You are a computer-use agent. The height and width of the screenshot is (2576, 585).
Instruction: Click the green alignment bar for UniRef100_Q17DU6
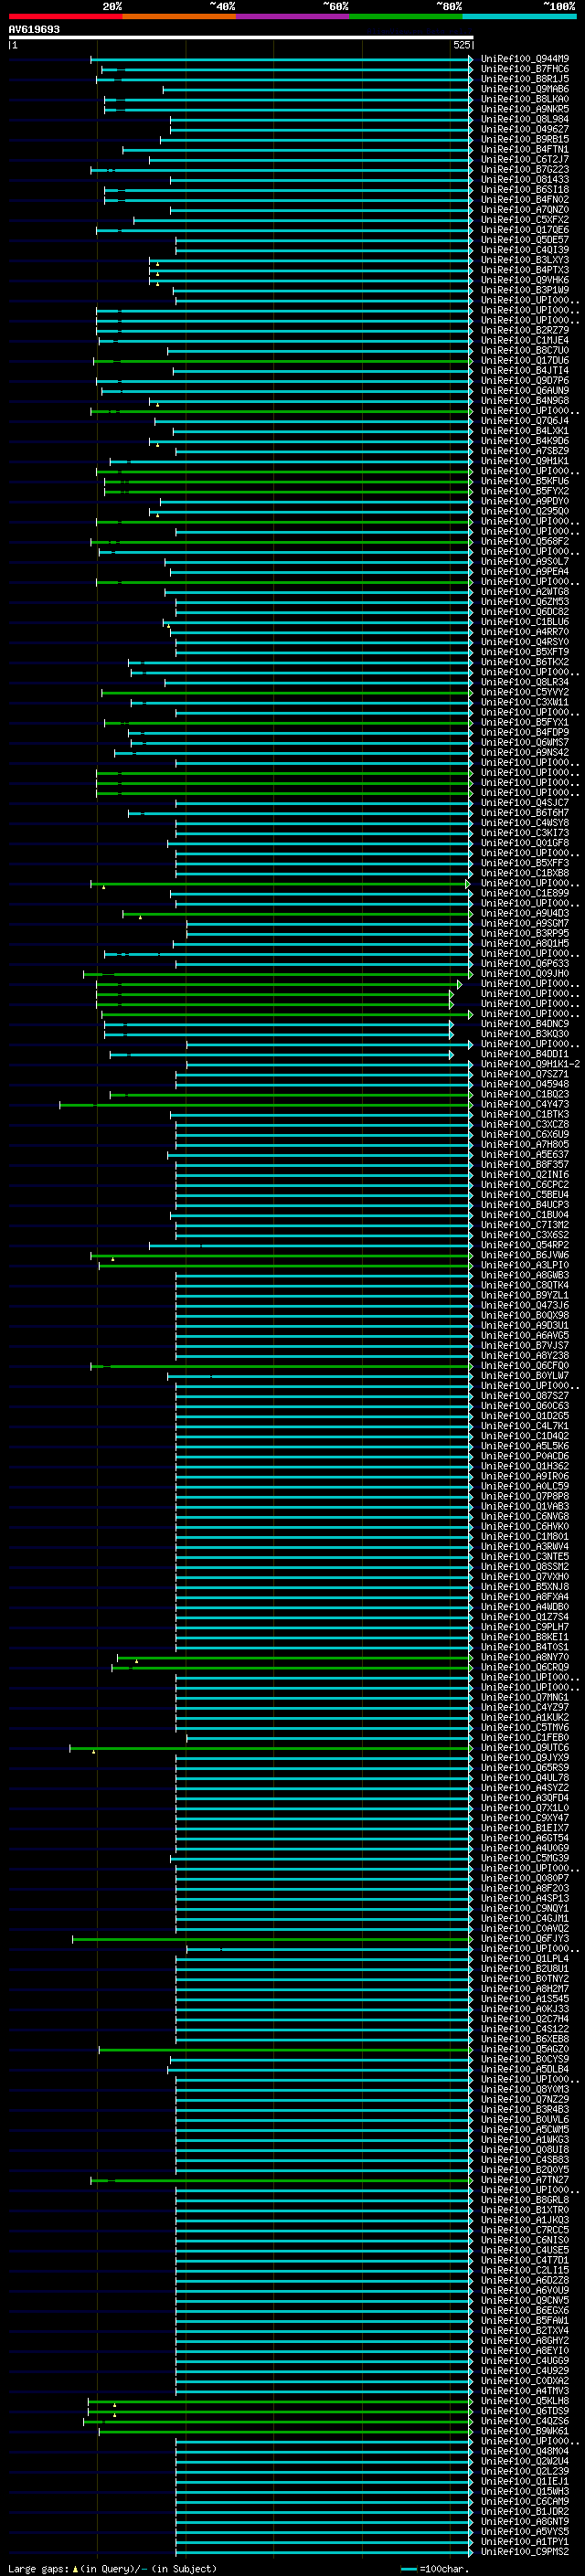tap(282, 361)
